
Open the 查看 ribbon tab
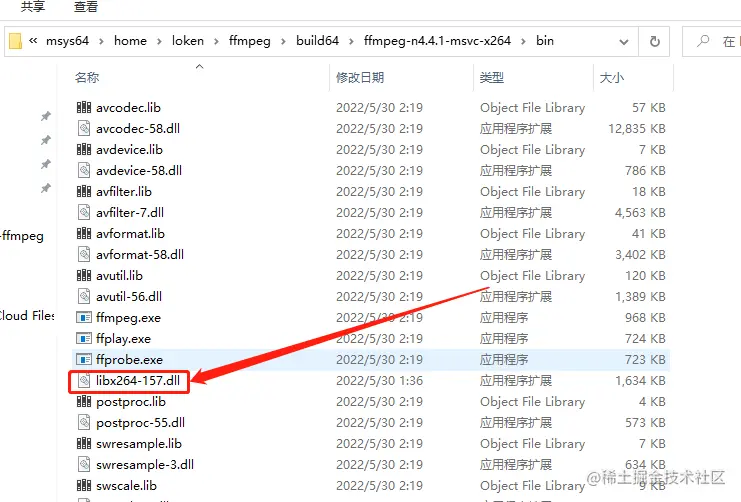[x=86, y=7]
